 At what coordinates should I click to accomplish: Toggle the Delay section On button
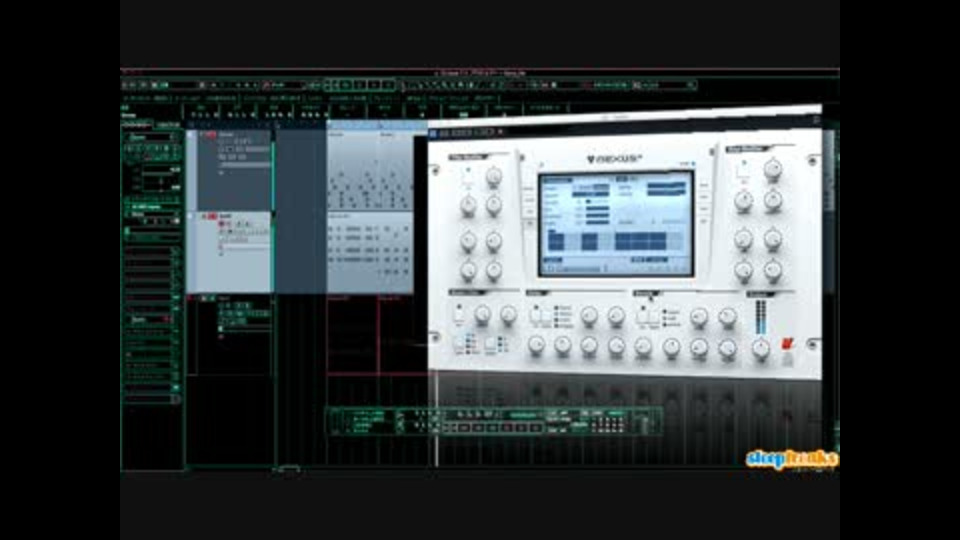(x=535, y=315)
